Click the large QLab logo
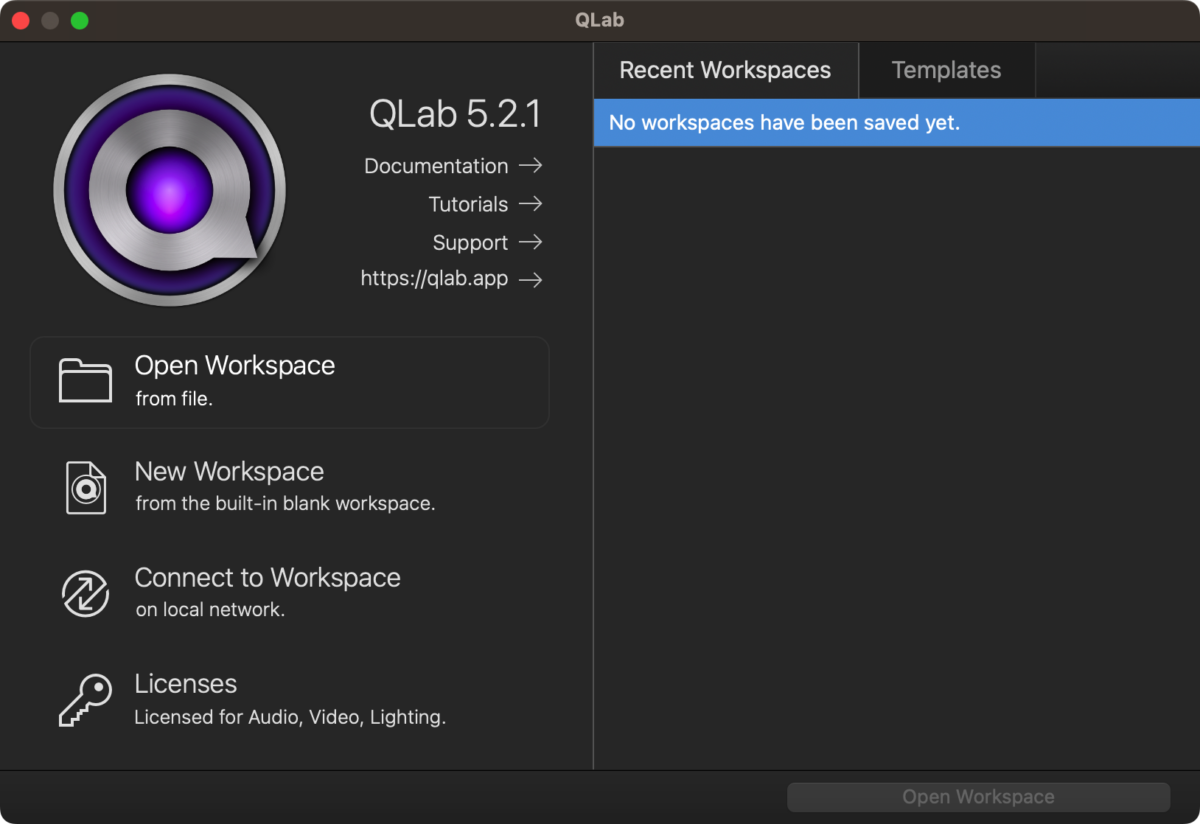This screenshot has width=1200, height=824. tap(169, 190)
